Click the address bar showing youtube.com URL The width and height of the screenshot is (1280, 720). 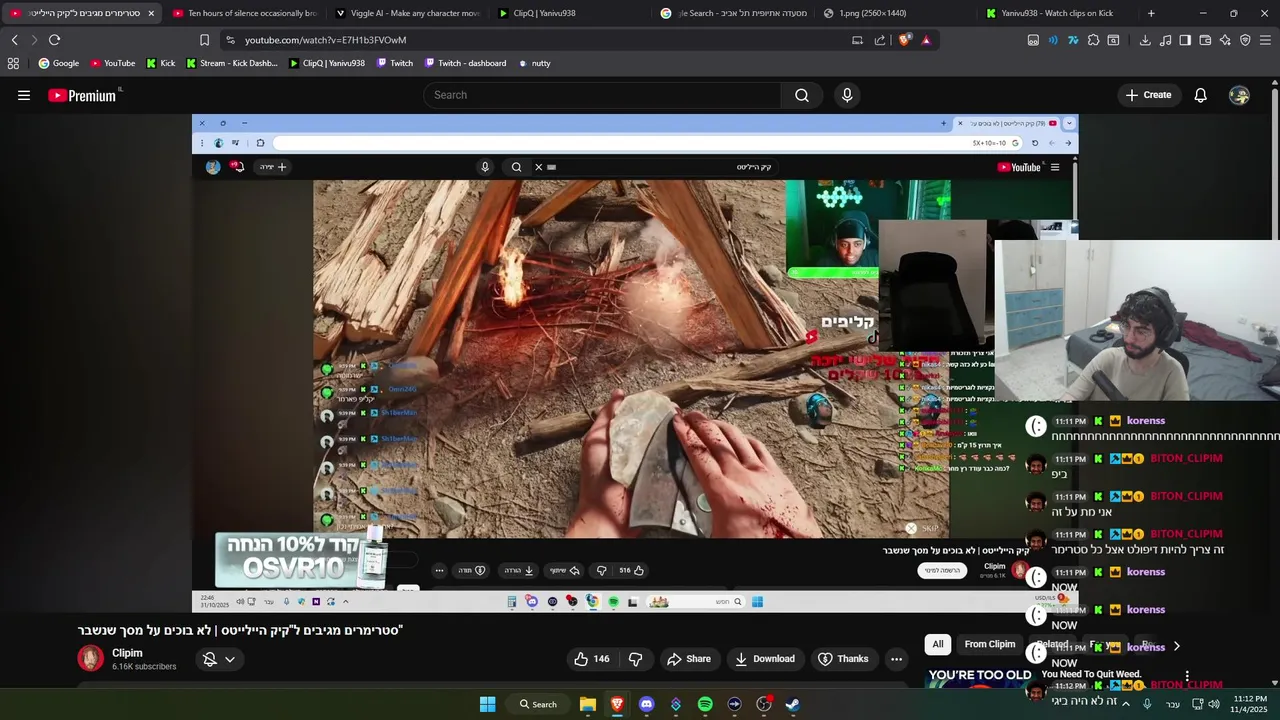[325, 40]
